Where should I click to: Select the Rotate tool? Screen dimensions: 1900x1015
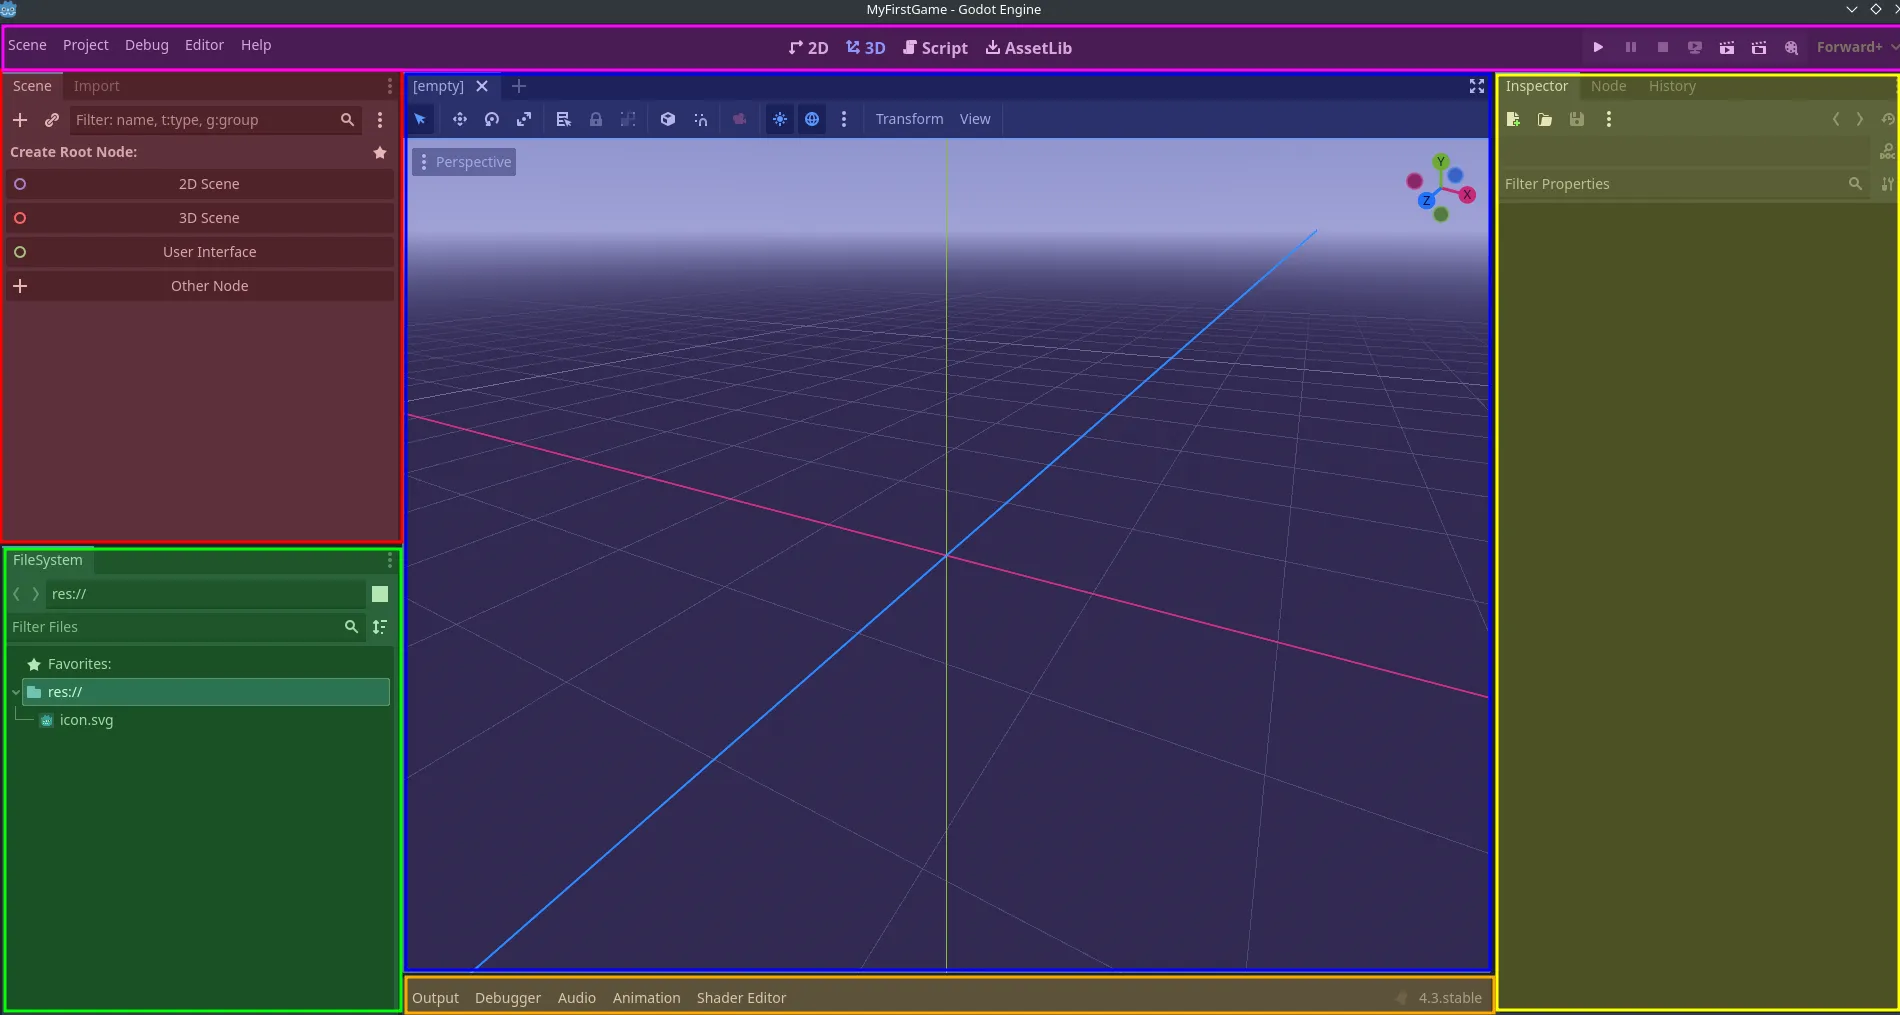point(492,119)
